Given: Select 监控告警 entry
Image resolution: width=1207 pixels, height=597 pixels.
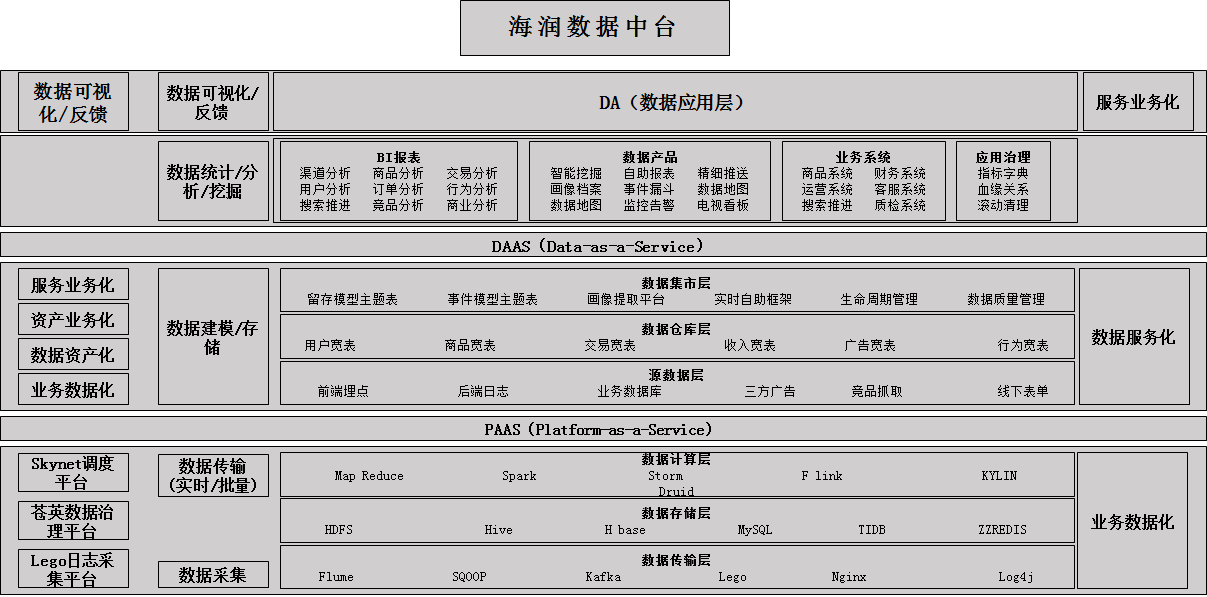Looking at the screenshot, I should 649,205.
